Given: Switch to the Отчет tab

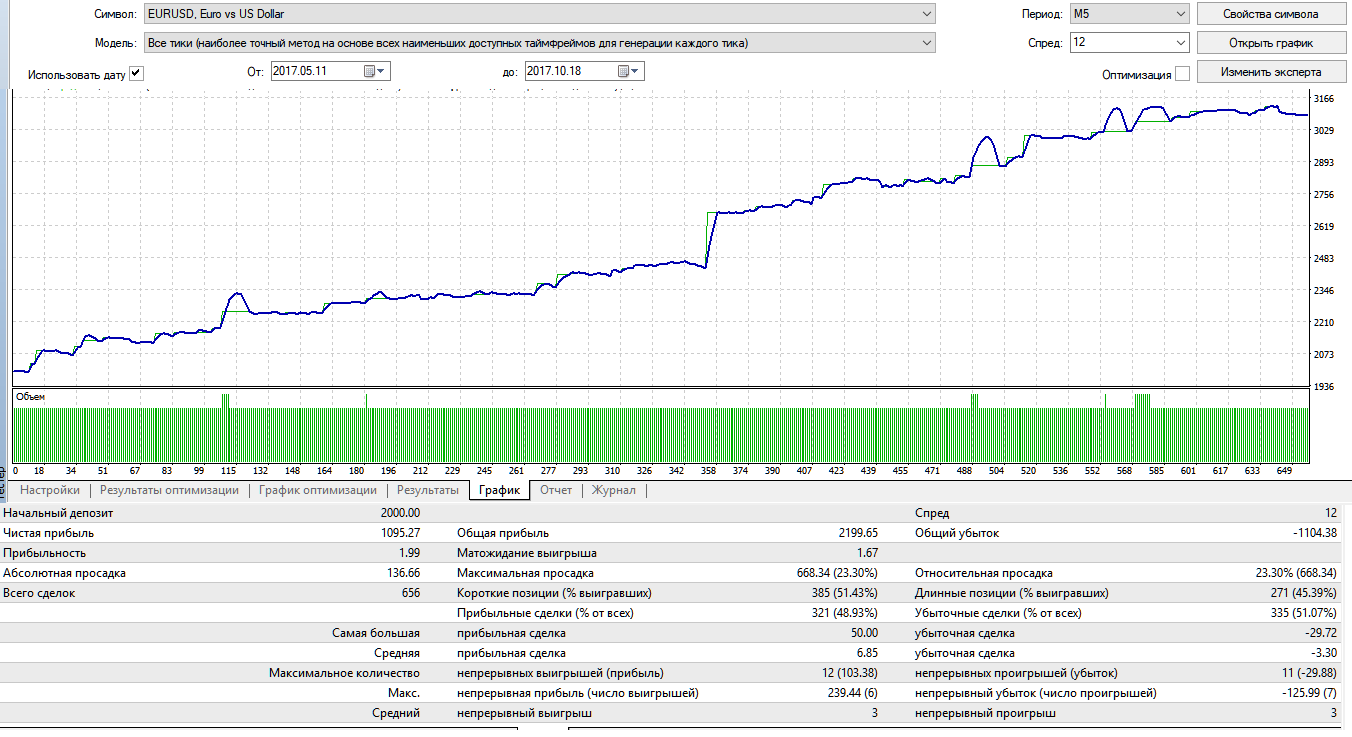Looking at the screenshot, I should click(x=556, y=490).
